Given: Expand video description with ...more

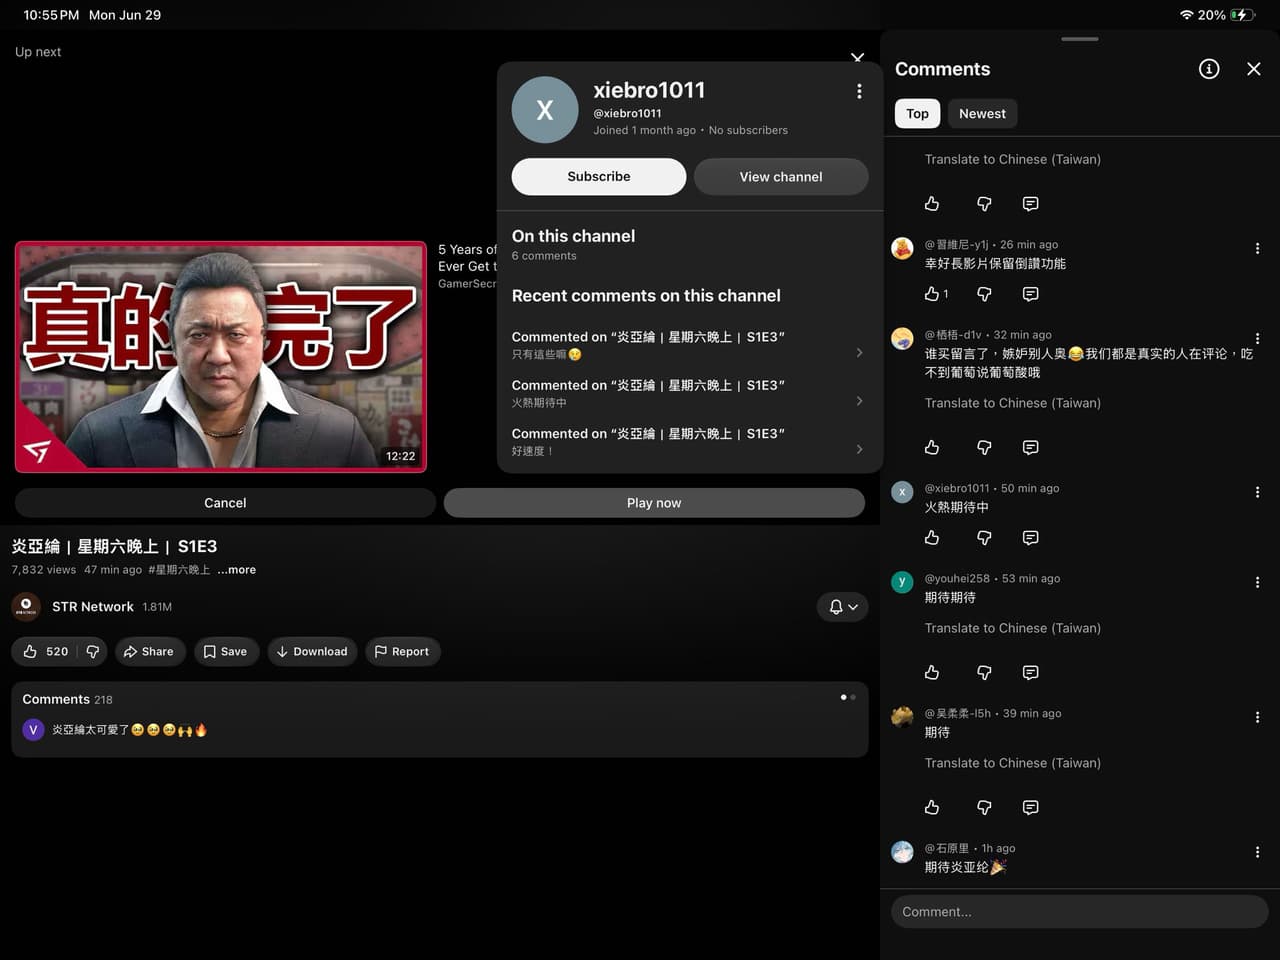Looking at the screenshot, I should [x=237, y=570].
